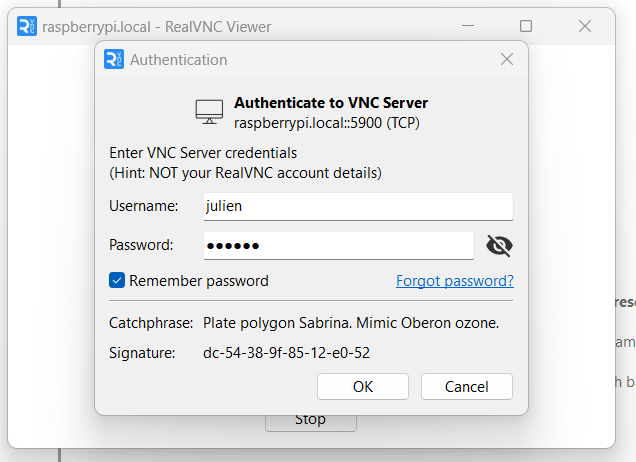
Task: Click the RealVNC logo in the Viewer title bar
Action: (x=27, y=27)
